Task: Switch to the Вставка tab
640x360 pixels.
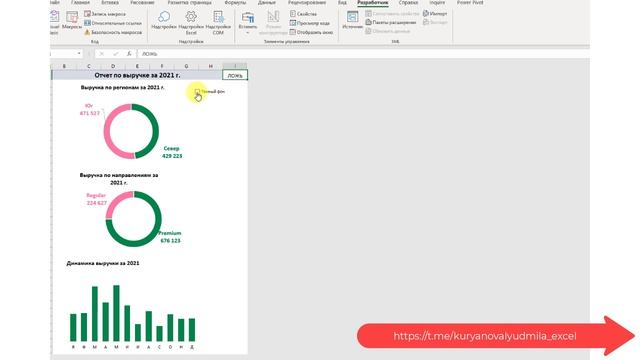Action: click(x=110, y=3)
